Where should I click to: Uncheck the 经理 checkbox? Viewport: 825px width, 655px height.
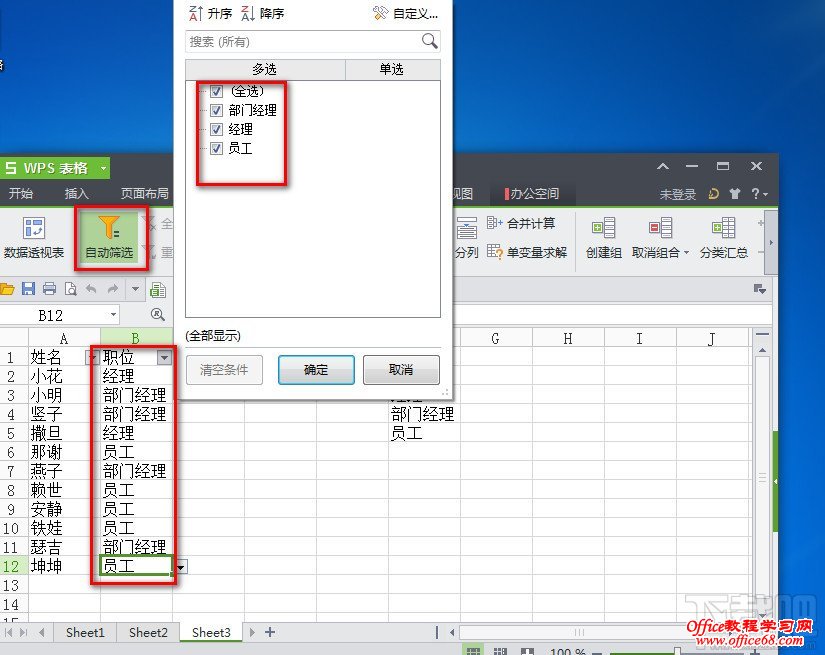(x=216, y=129)
